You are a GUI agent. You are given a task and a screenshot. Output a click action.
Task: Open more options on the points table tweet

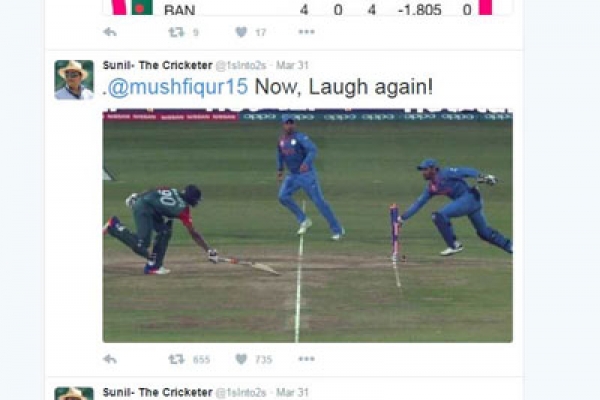pos(307,32)
